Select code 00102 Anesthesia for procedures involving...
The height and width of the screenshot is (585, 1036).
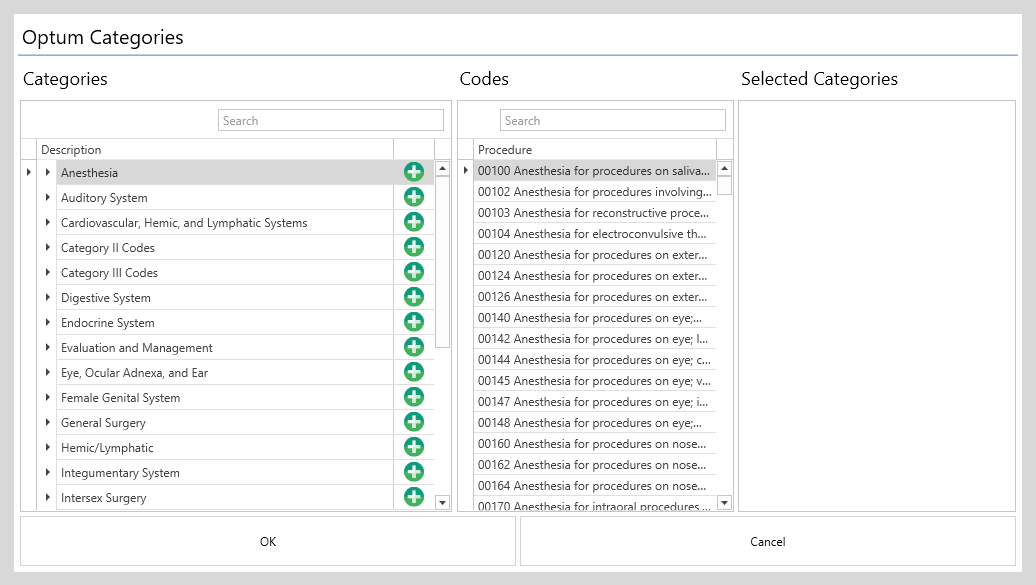pyautogui.click(x=595, y=192)
